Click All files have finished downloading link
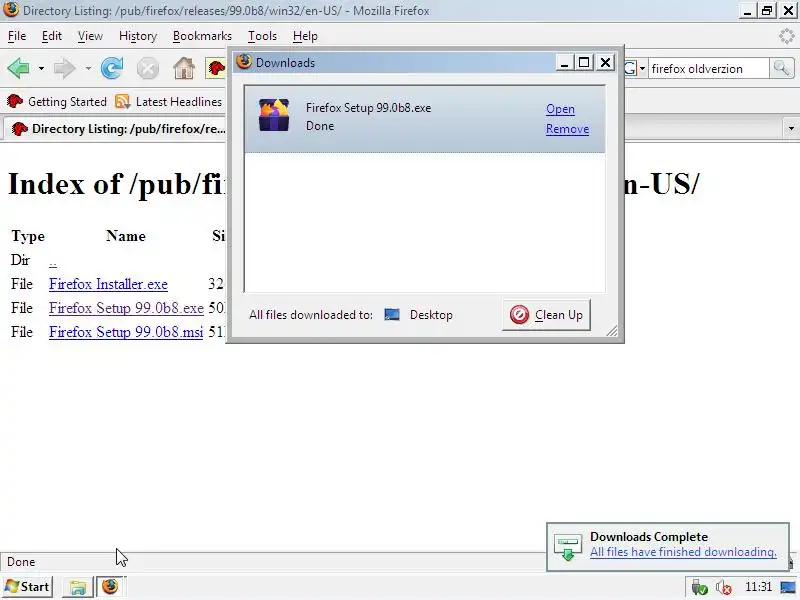The height and width of the screenshot is (600, 800). click(x=683, y=552)
